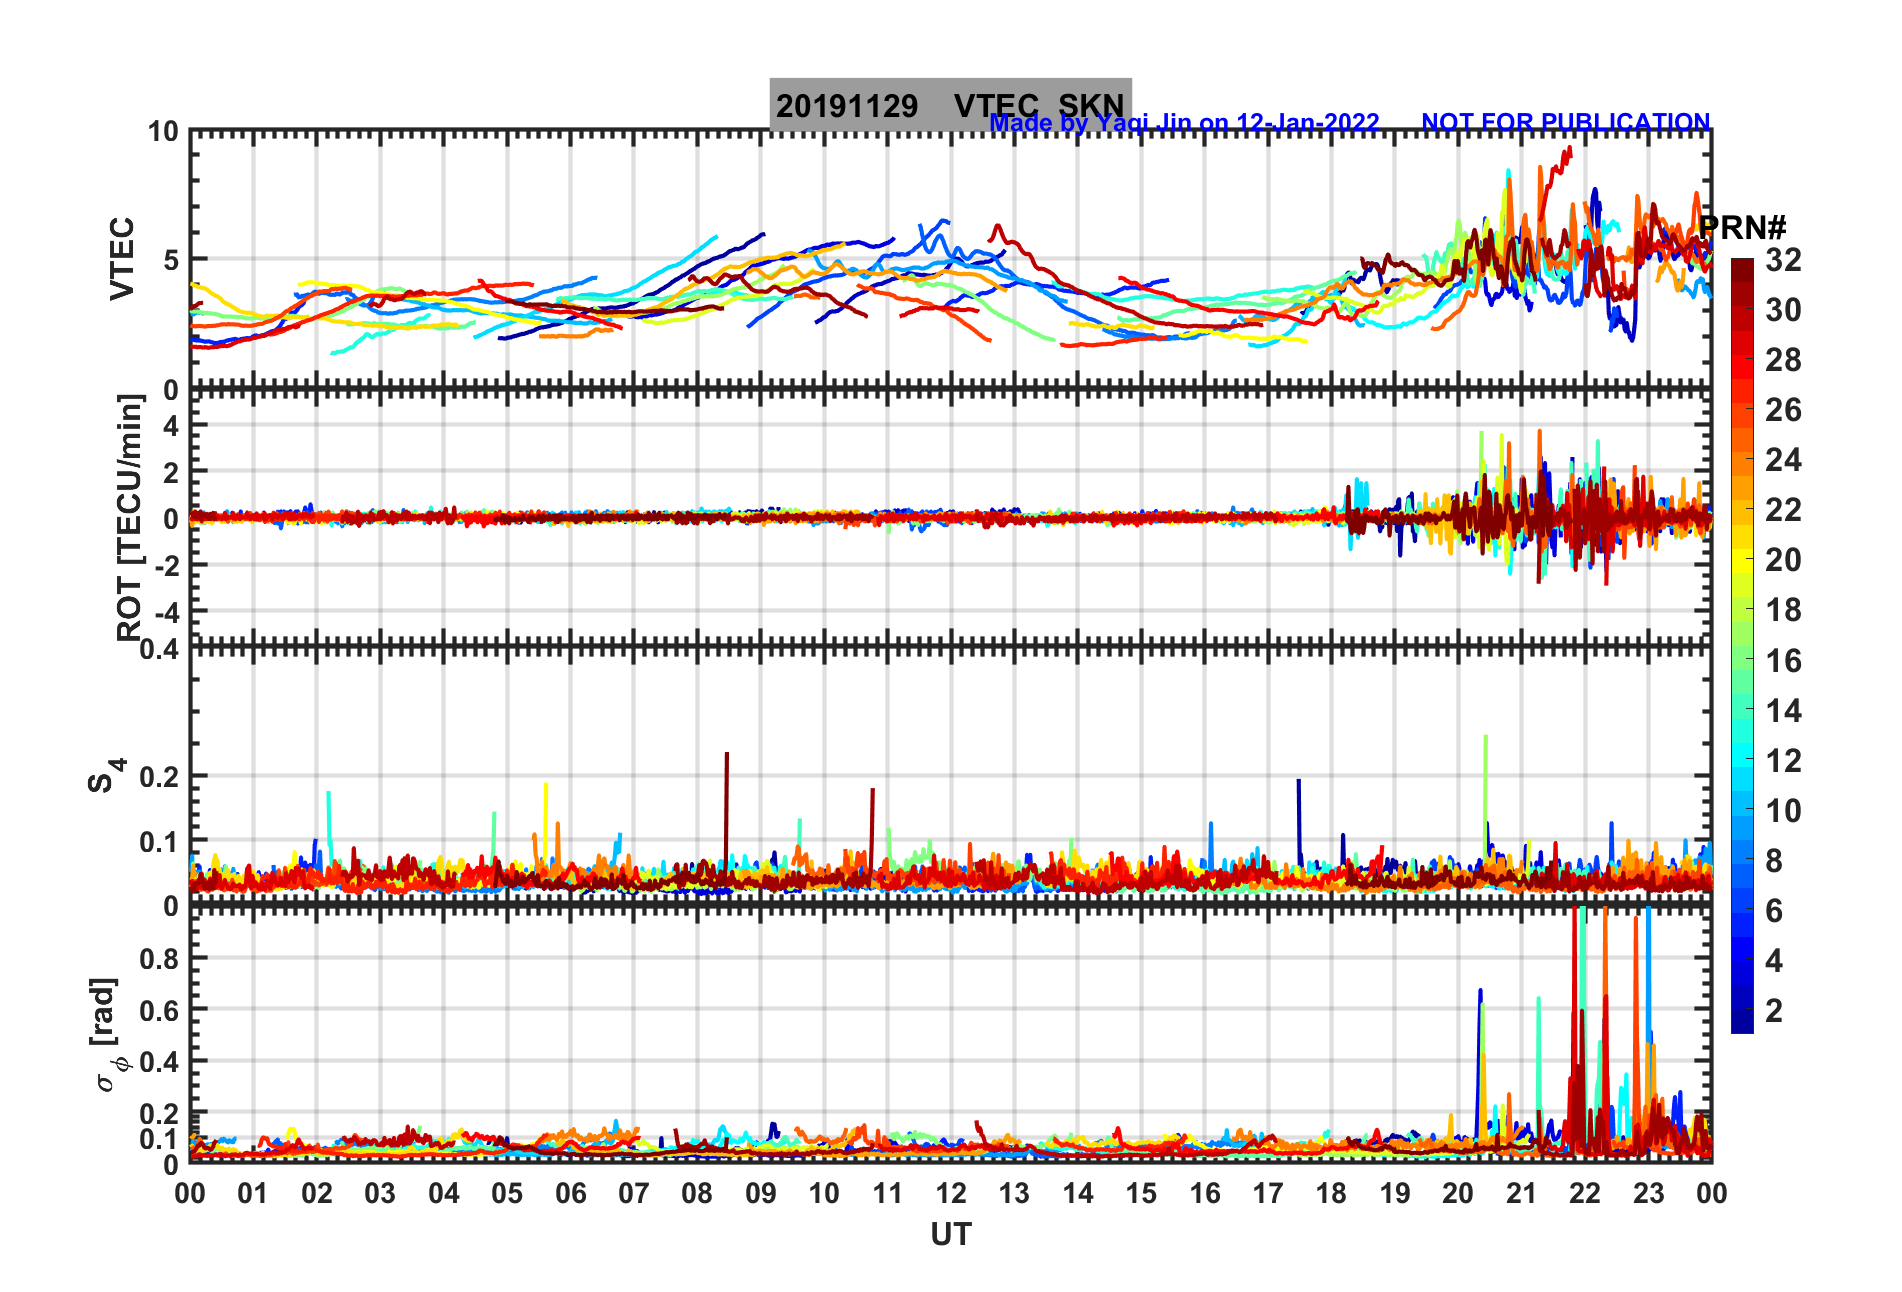The height and width of the screenshot is (1292, 1902).
Task: Click the VTEC axis tick label '5'
Action: [170, 261]
